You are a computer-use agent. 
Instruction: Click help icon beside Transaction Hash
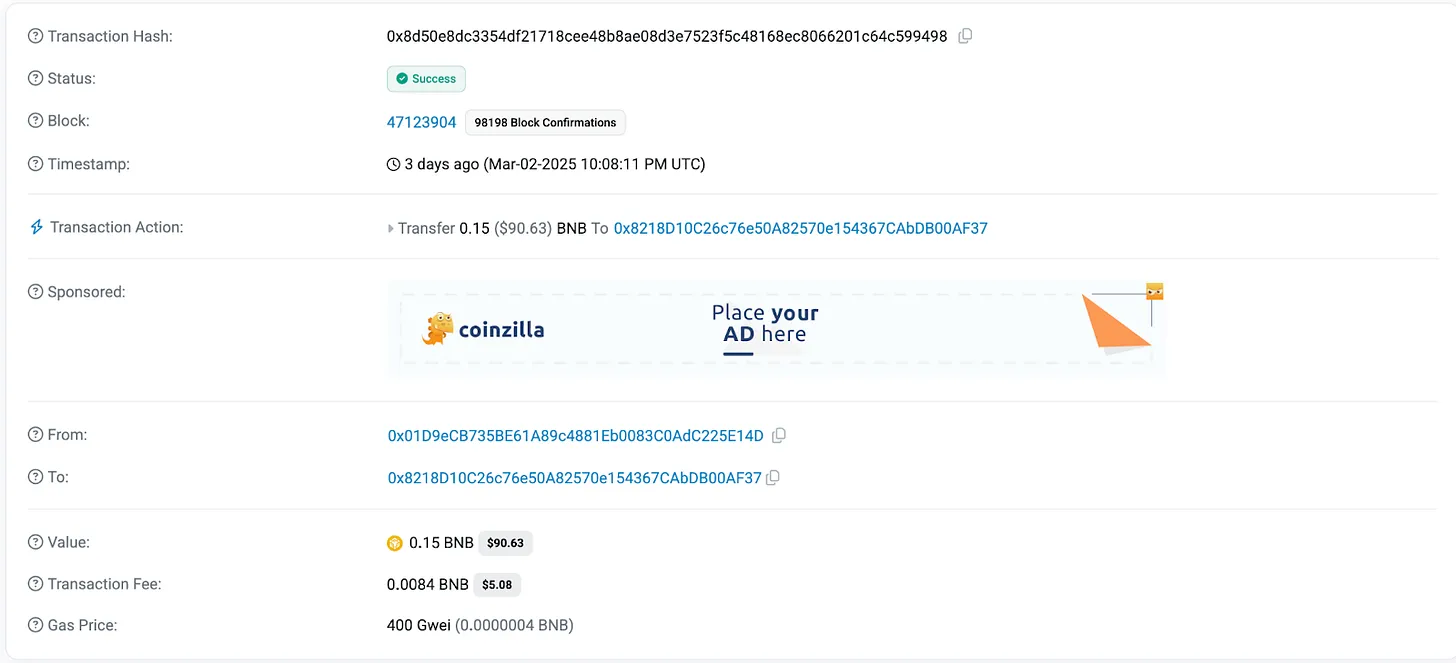click(x=36, y=36)
